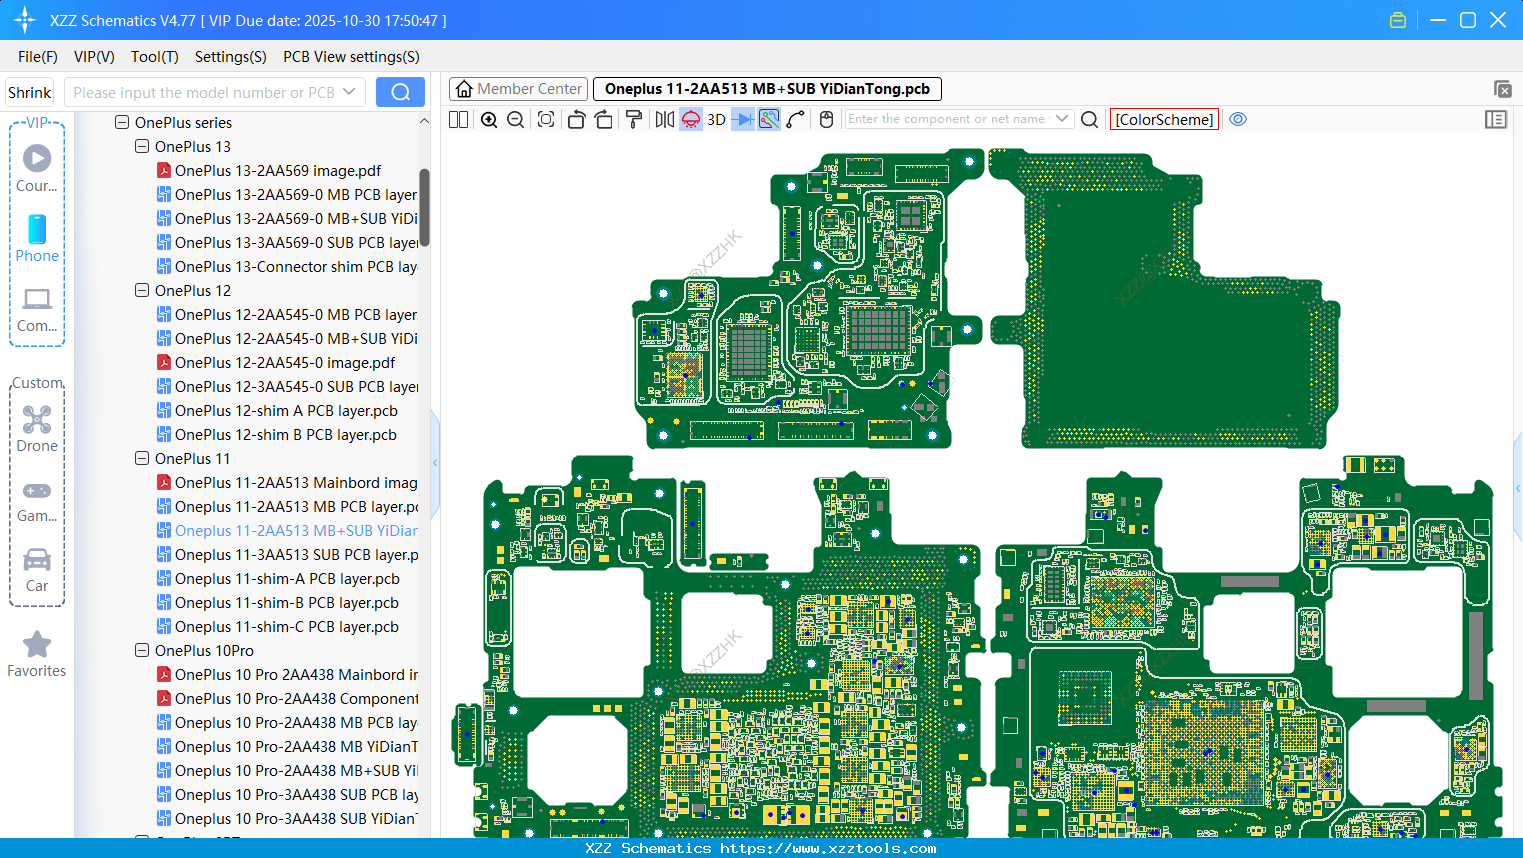This screenshot has height=858, width=1523.
Task: Open the component or net name dropdown
Action: 1062,119
